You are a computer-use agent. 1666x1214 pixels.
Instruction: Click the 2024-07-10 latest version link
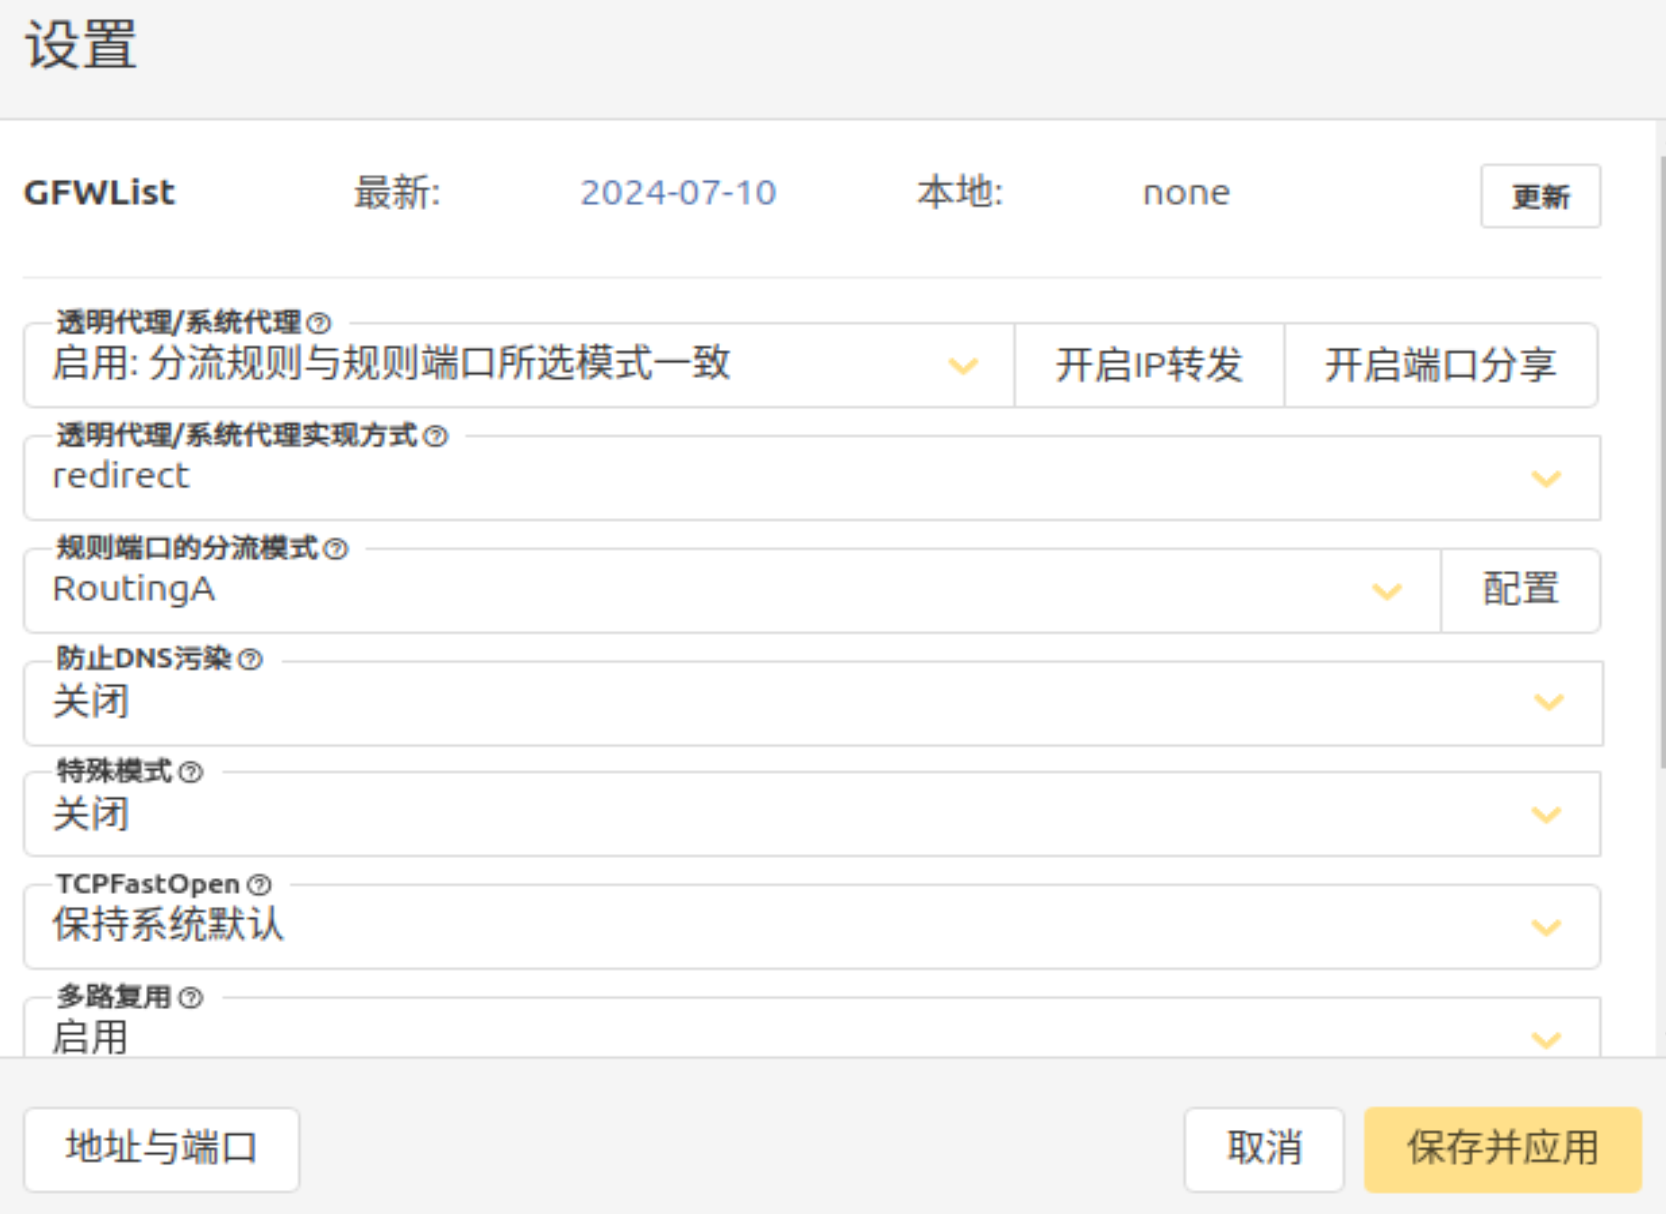click(x=678, y=193)
